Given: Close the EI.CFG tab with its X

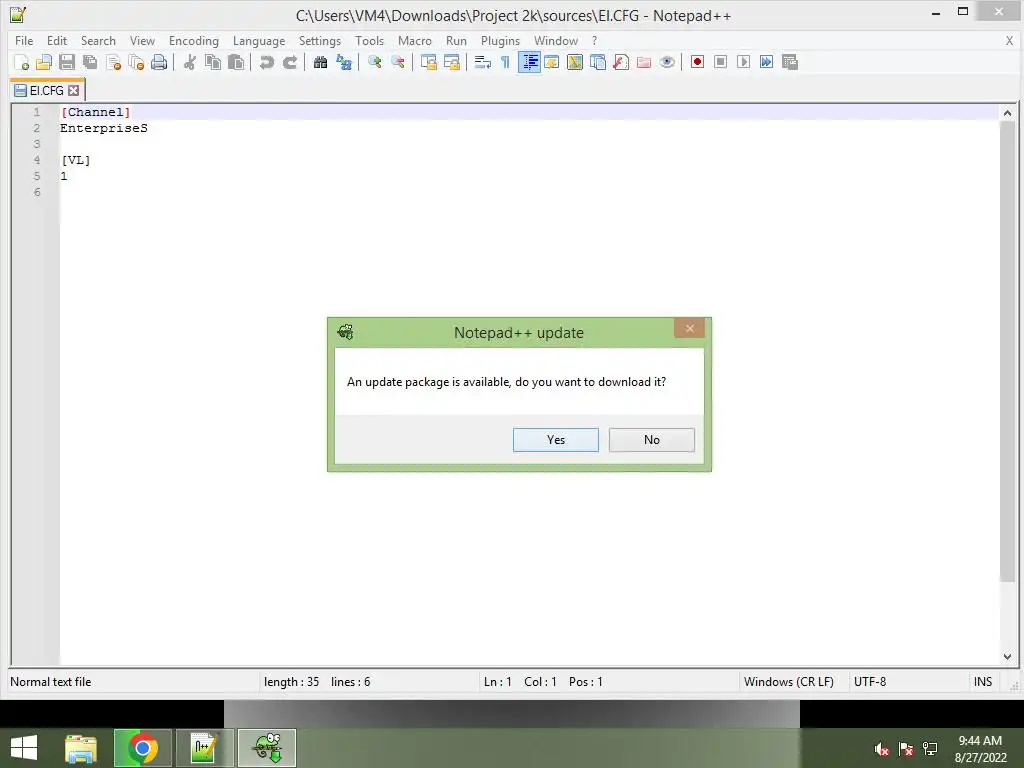Looking at the screenshot, I should coord(74,90).
